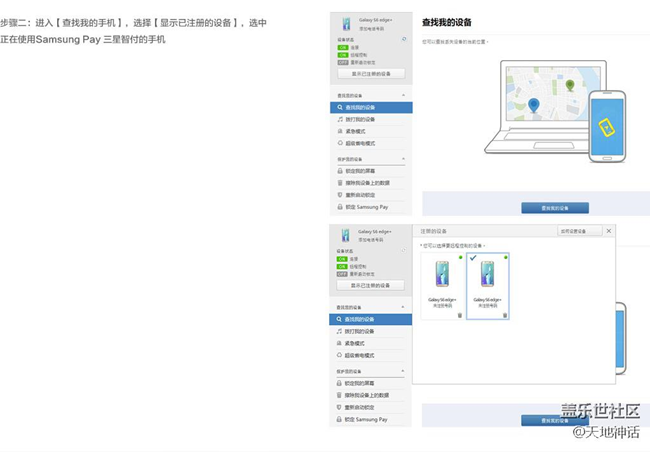Screen dimensions: 650x452
Task: Collapse the 保护我的设备 section in upper sidebar
Action: point(403,159)
